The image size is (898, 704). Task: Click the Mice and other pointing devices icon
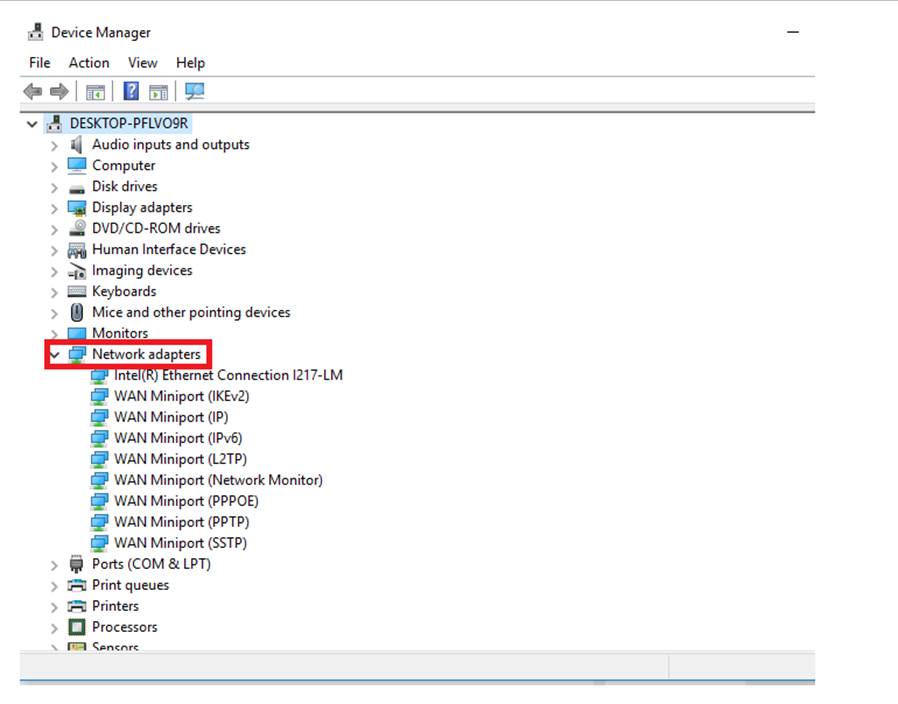click(77, 312)
